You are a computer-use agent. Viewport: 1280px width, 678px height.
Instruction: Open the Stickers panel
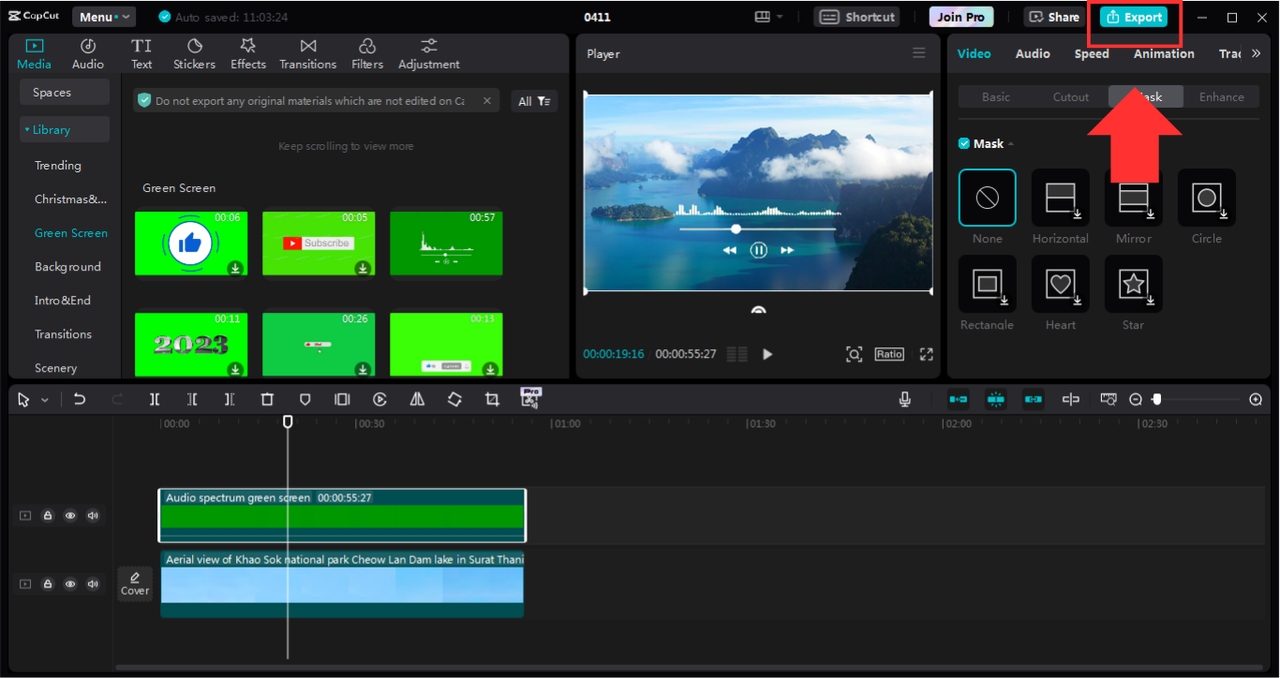tap(194, 54)
